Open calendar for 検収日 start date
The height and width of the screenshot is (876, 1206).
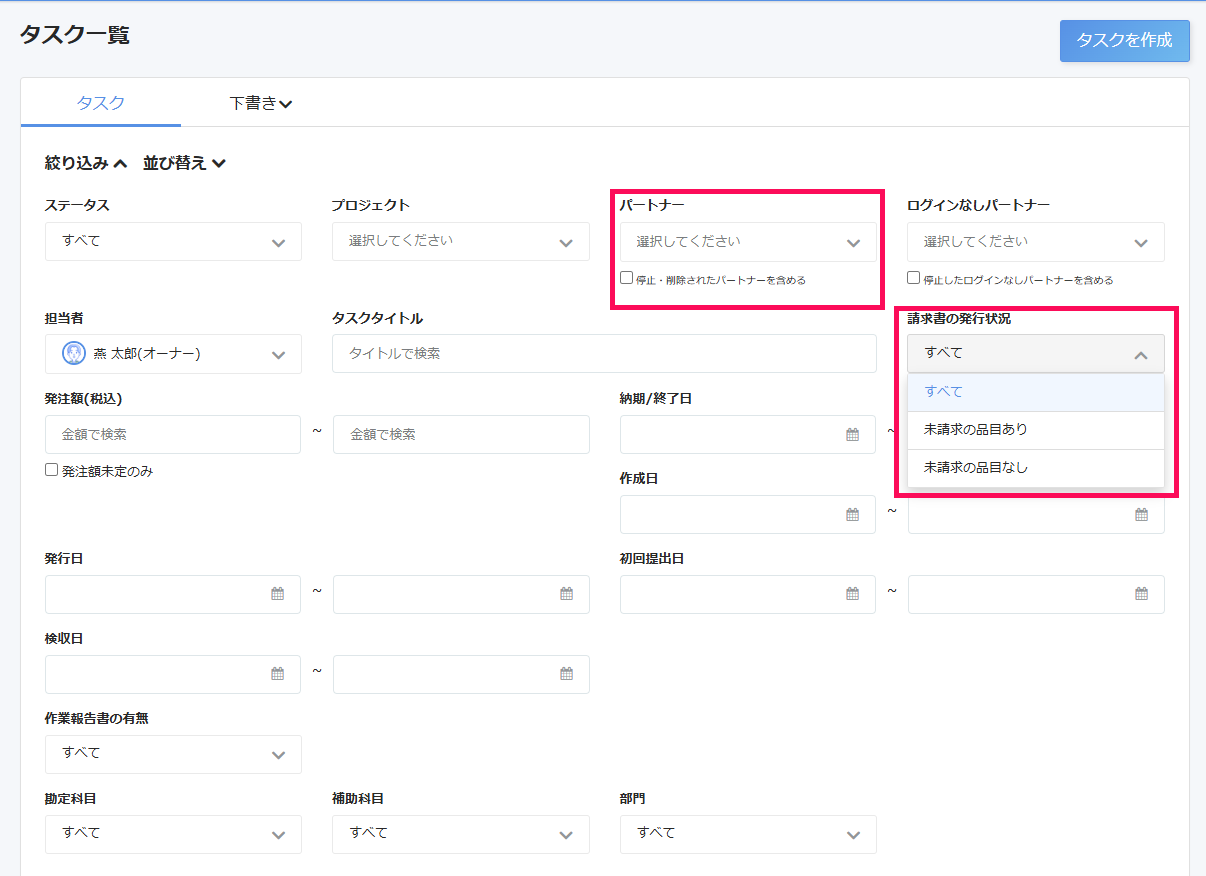click(x=278, y=674)
